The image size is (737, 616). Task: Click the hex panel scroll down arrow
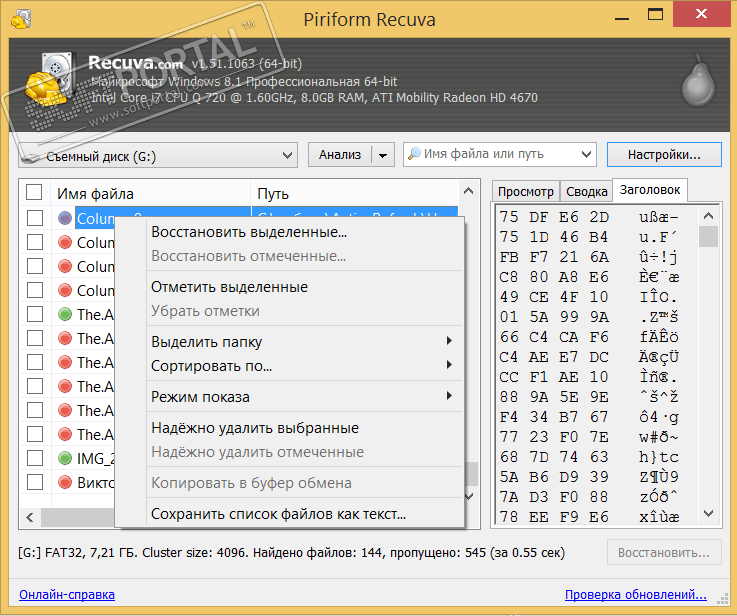708,514
